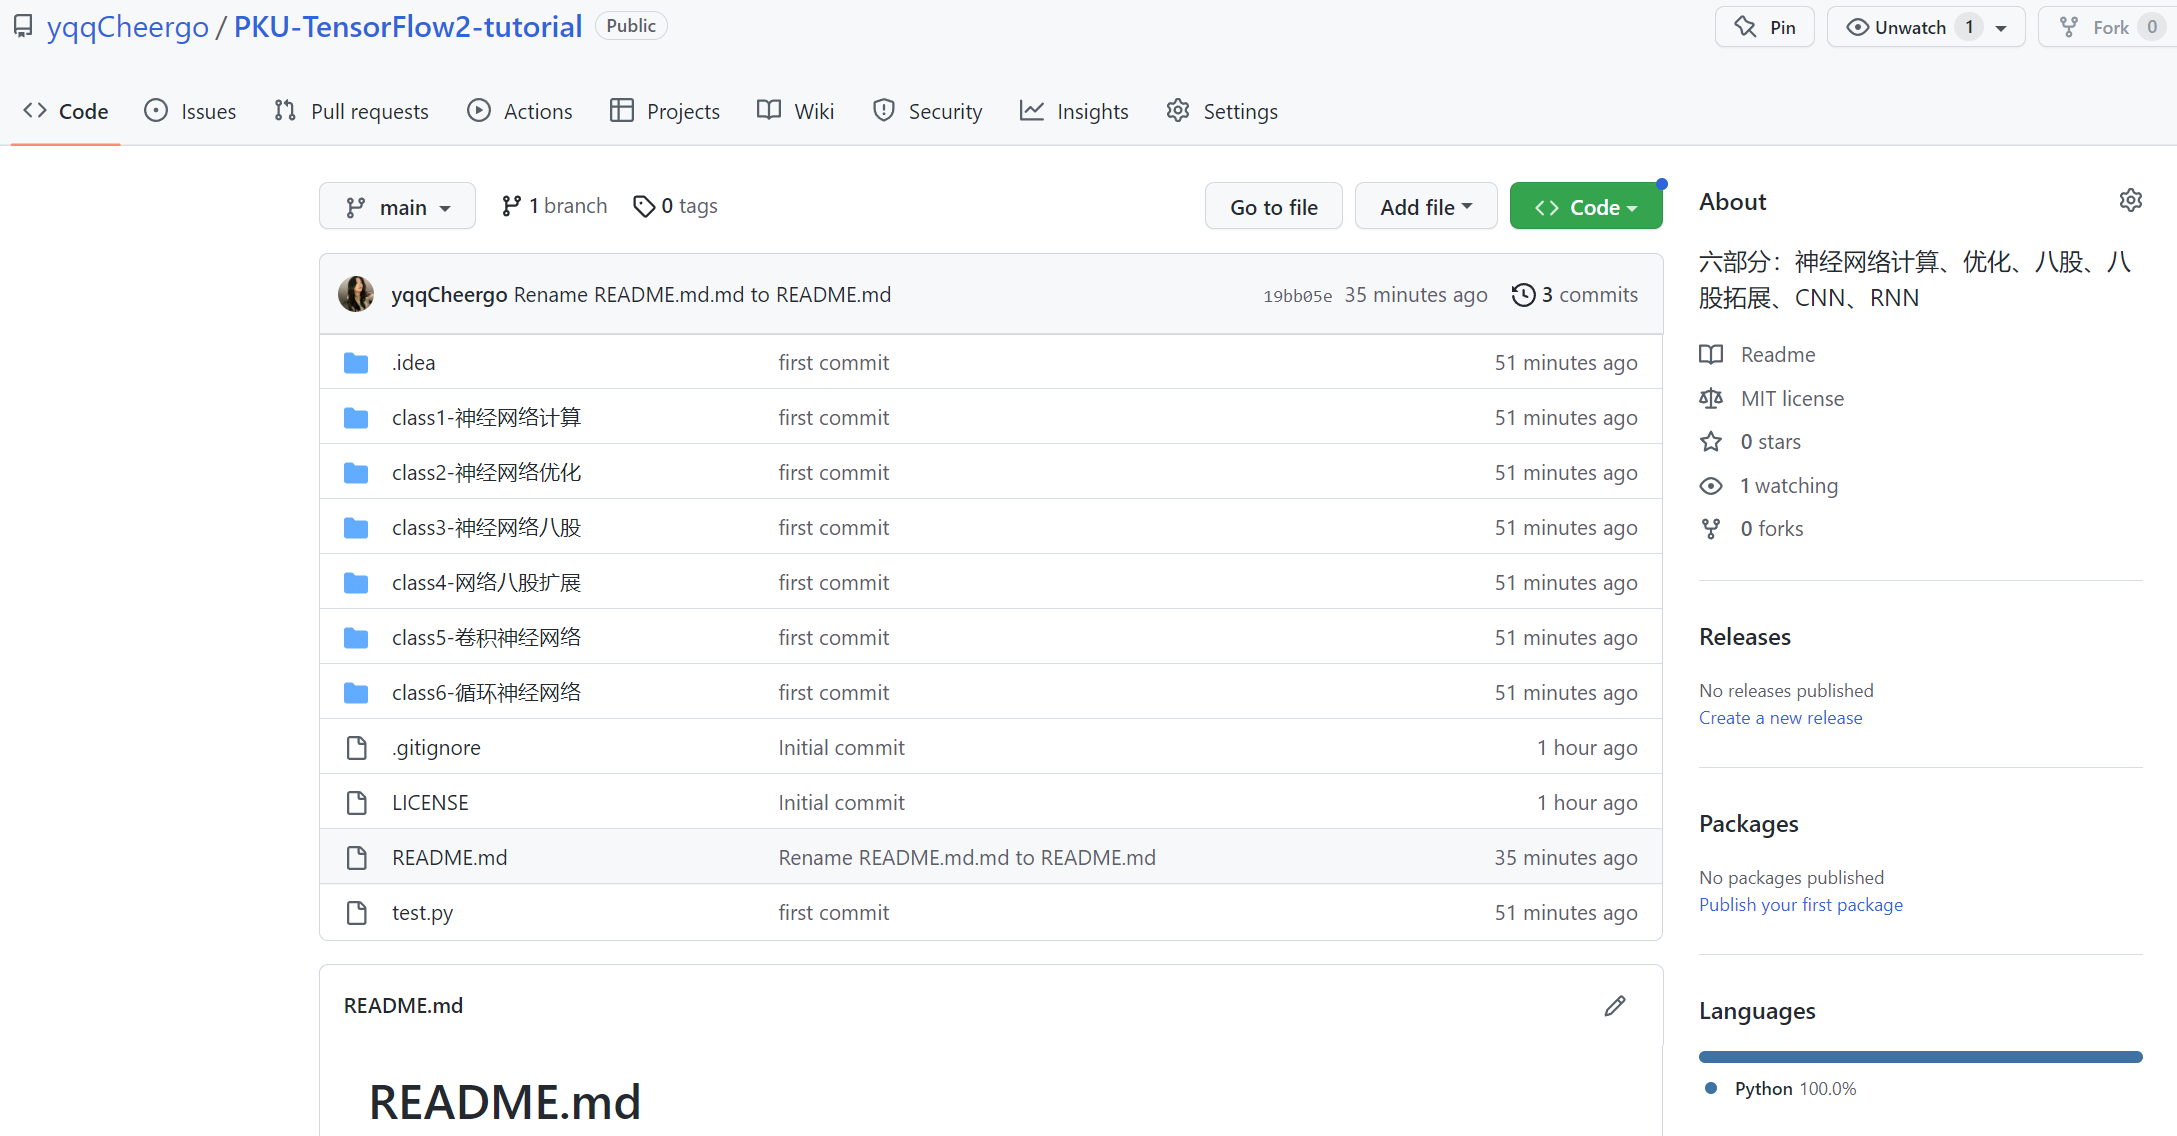The width and height of the screenshot is (2177, 1136).
Task: Click the file icon for README.md row
Action: [357, 858]
